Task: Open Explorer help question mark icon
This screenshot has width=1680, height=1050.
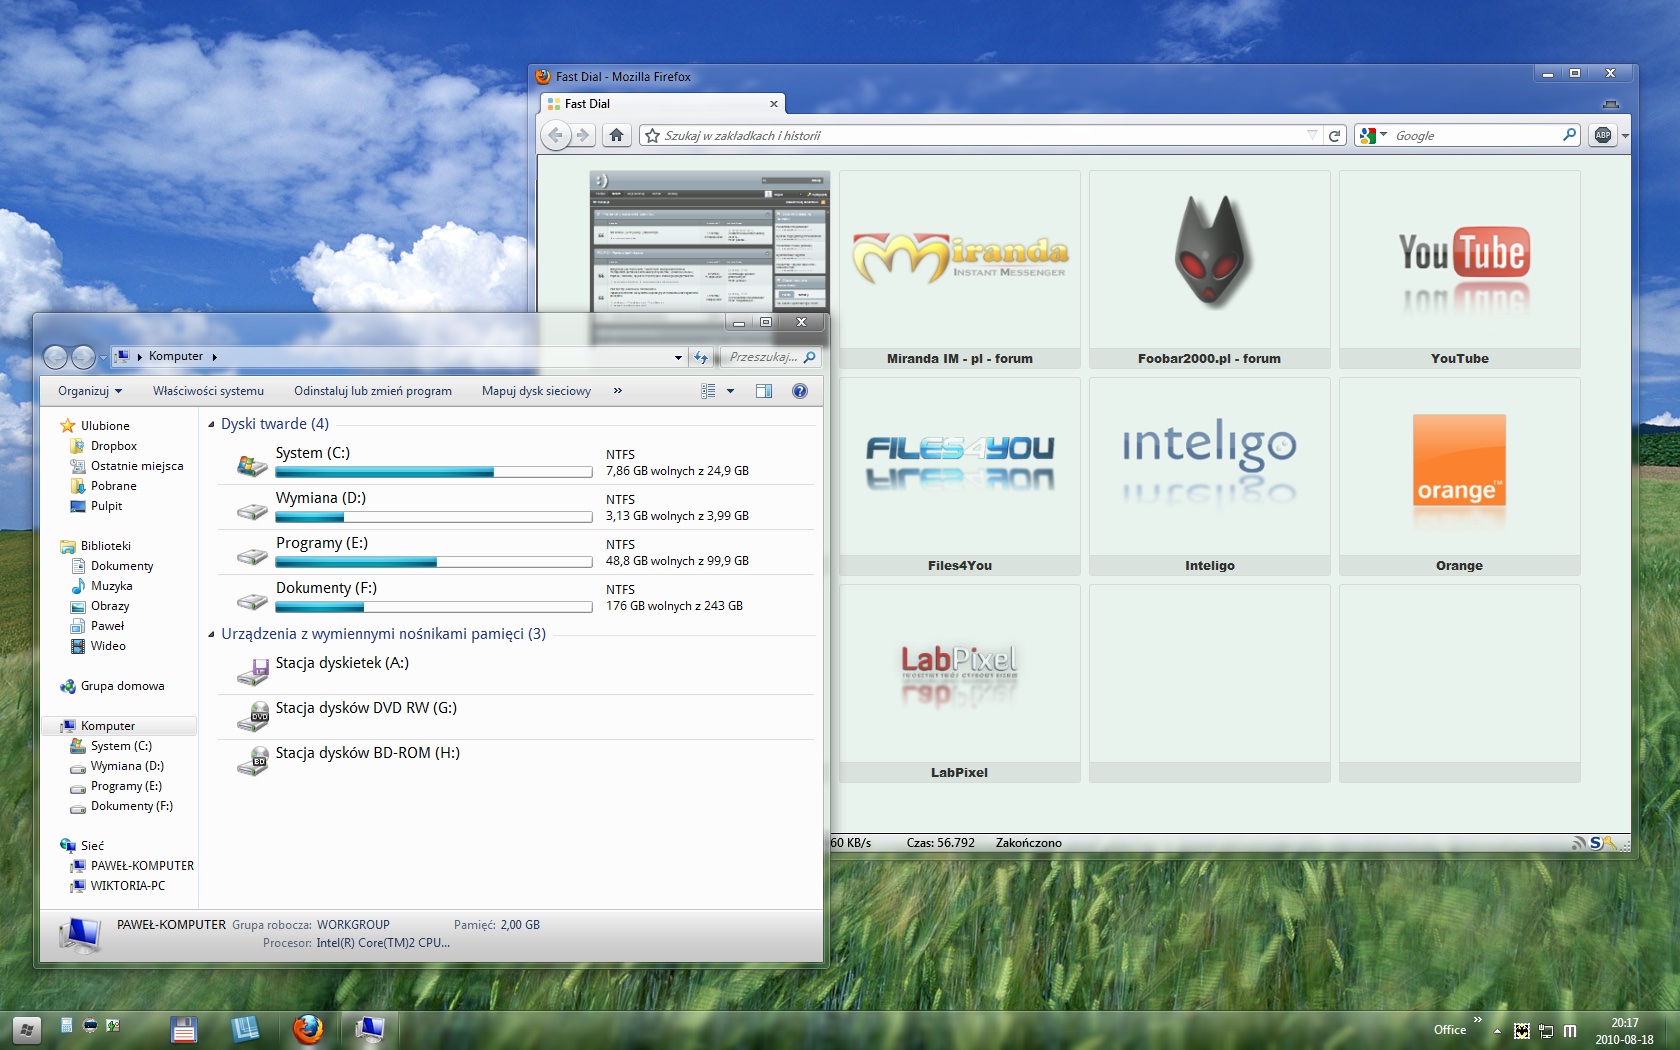Action: point(800,391)
